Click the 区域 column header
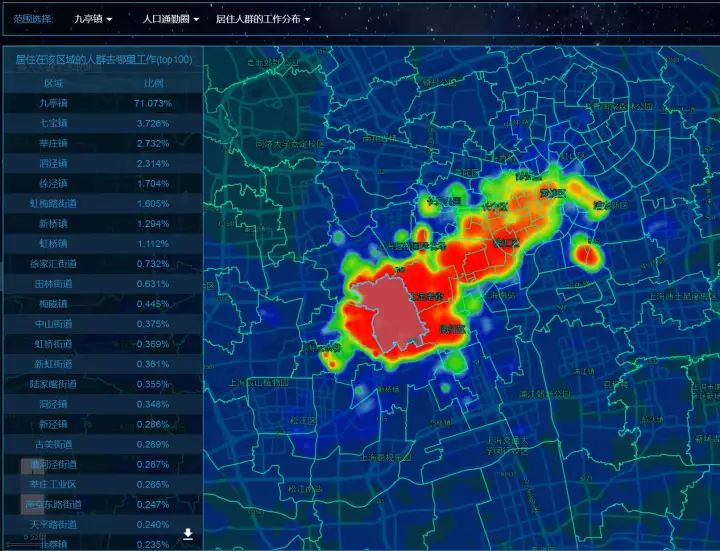 (54, 84)
